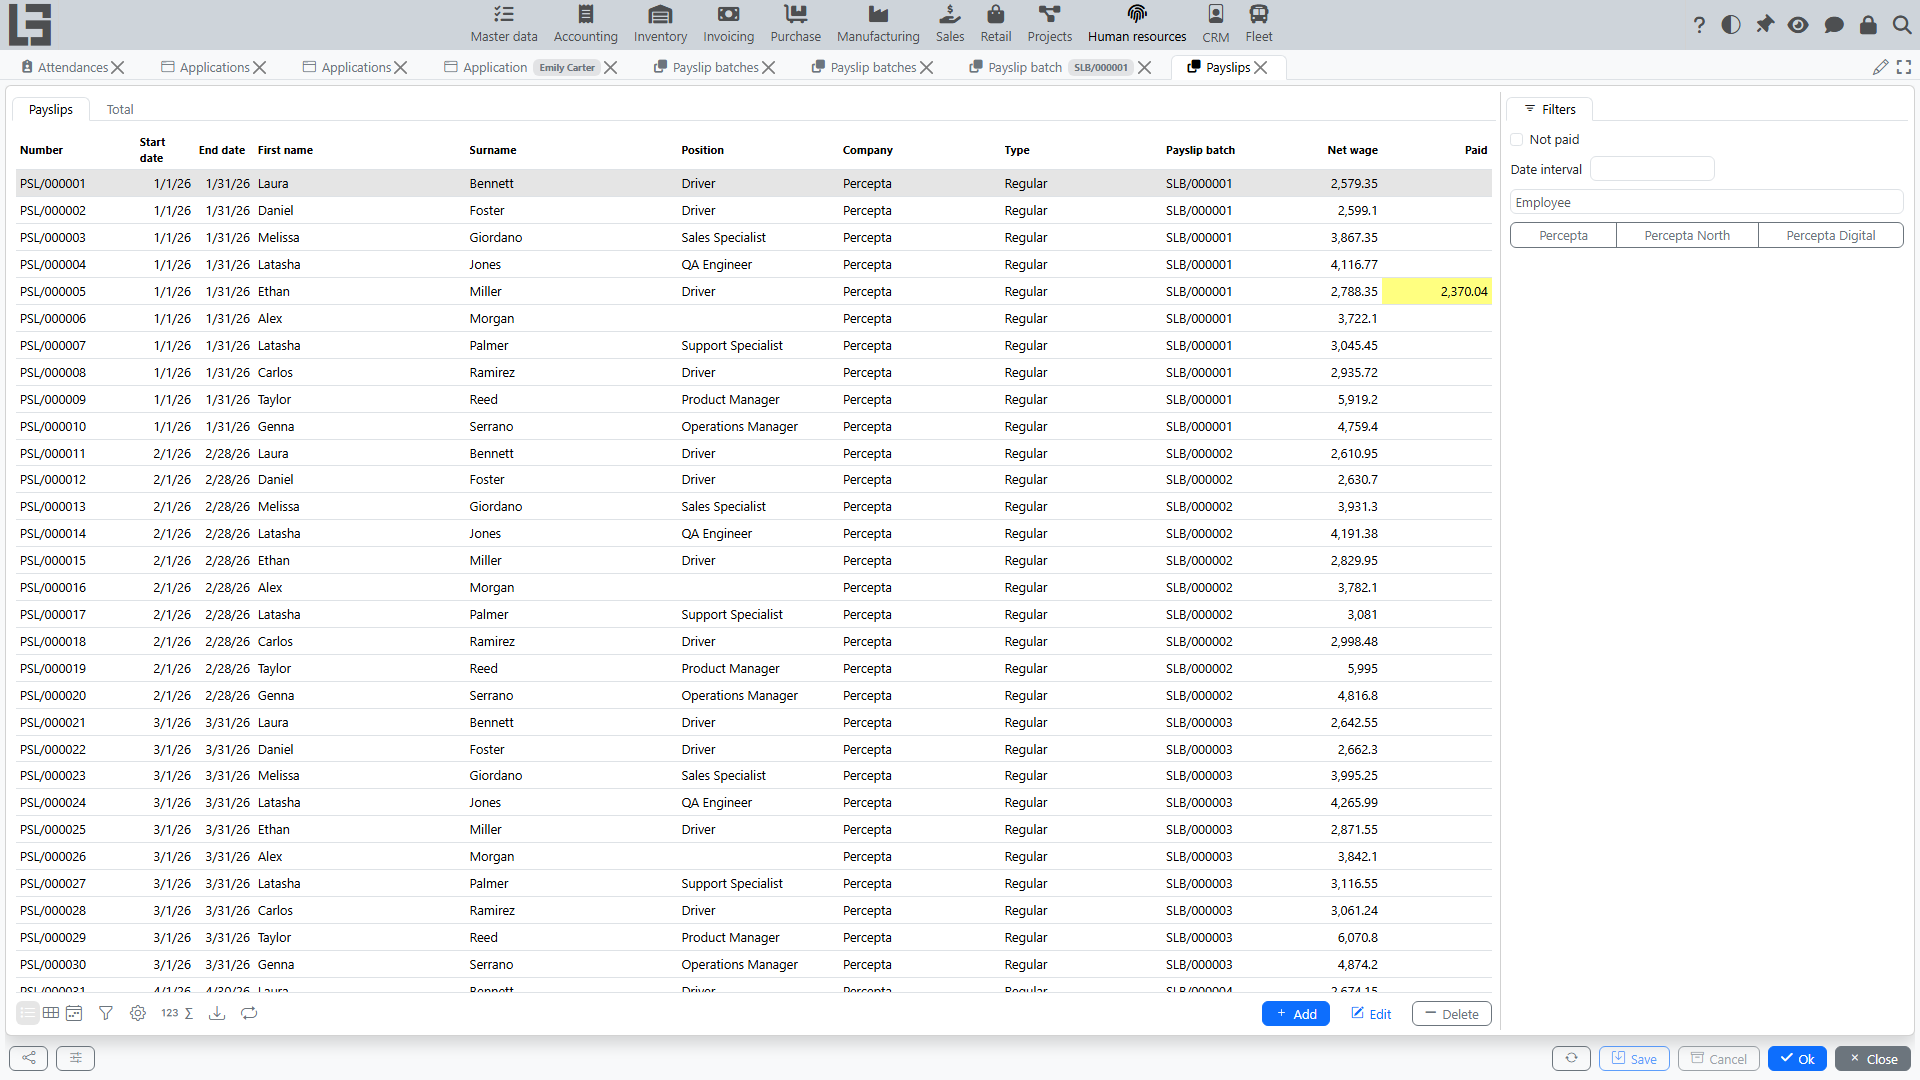
Task: Click the Ok button
Action: 1797,1058
